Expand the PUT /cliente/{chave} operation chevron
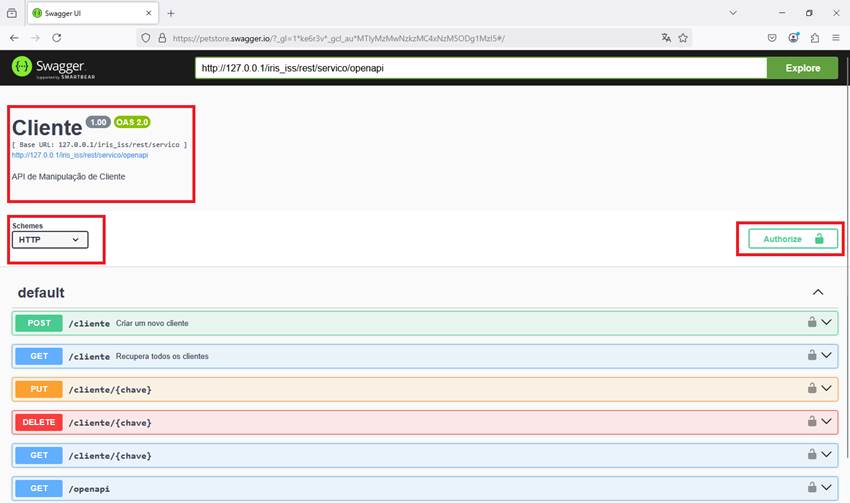 [827, 389]
